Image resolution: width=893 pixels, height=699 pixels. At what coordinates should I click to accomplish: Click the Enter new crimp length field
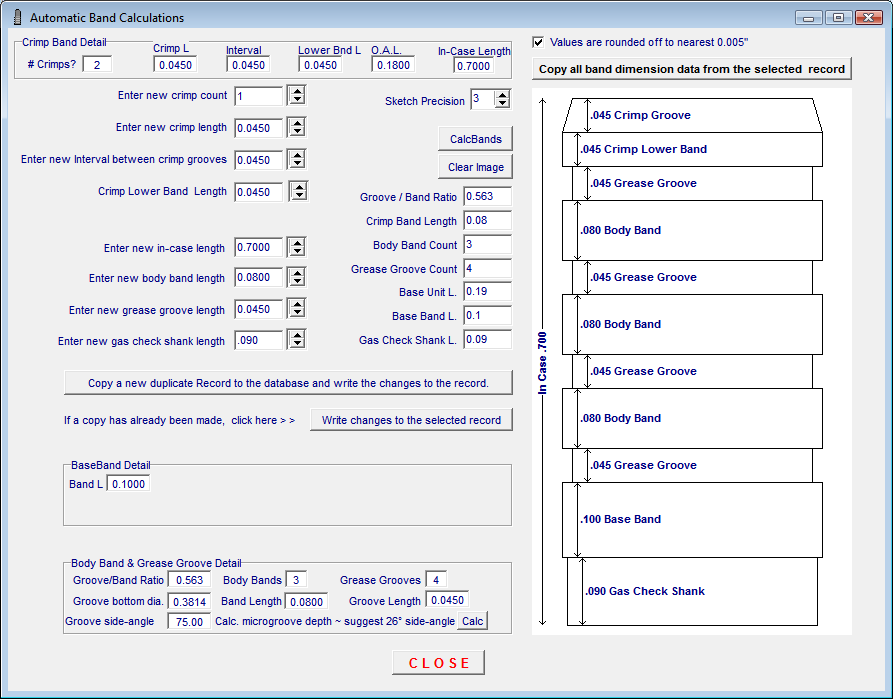pos(259,128)
